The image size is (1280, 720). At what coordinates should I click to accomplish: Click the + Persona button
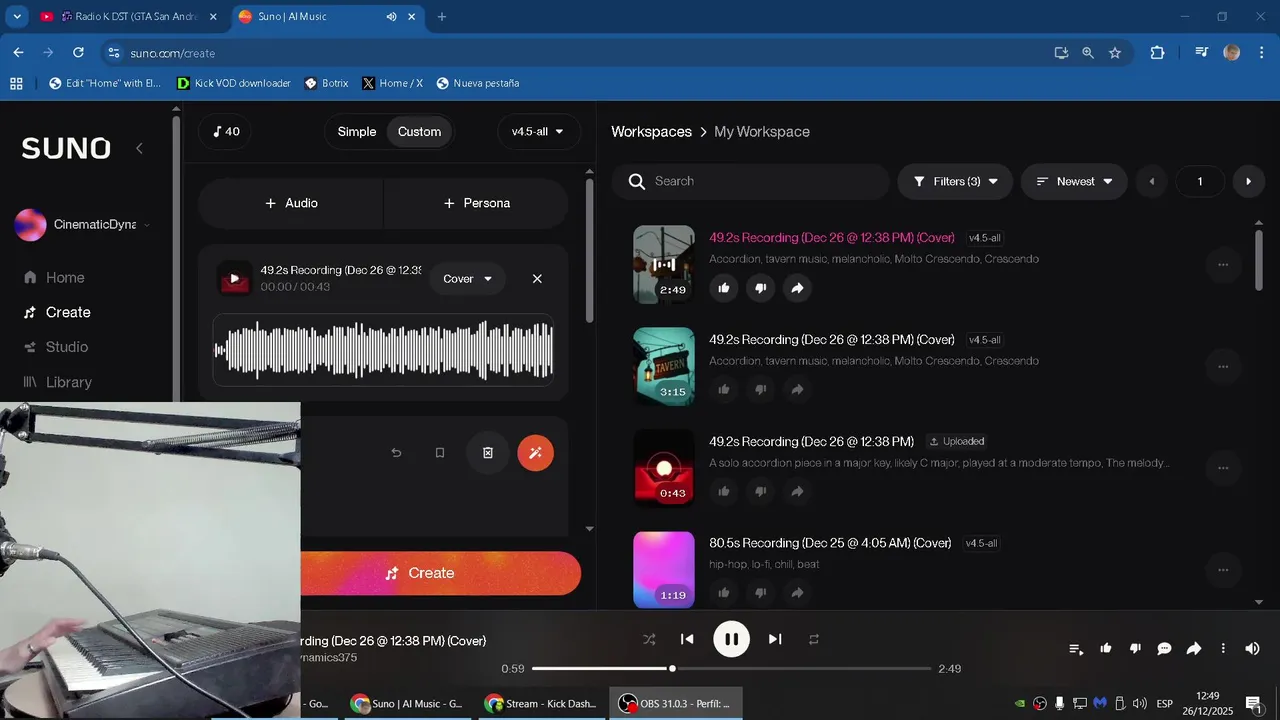pos(476,203)
